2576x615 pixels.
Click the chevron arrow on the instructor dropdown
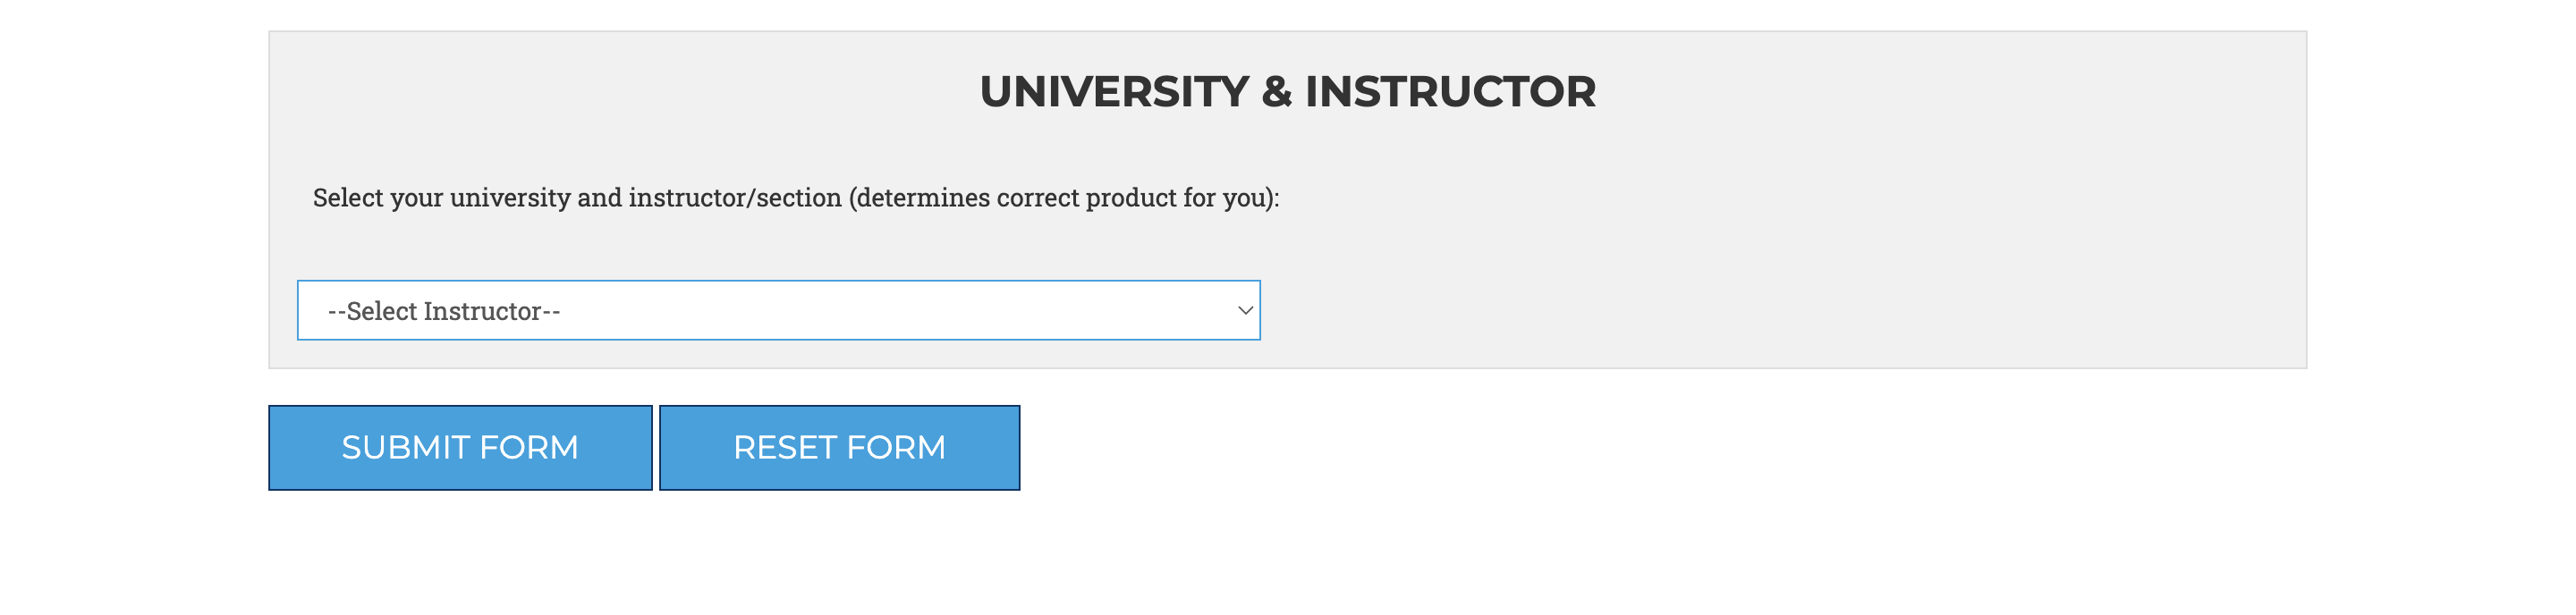coord(1245,311)
